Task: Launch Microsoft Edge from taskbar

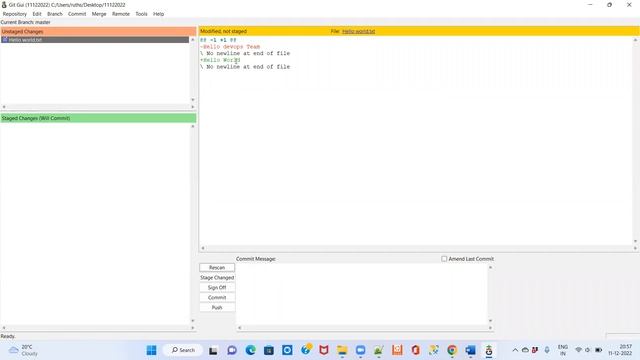Action: 250,350
